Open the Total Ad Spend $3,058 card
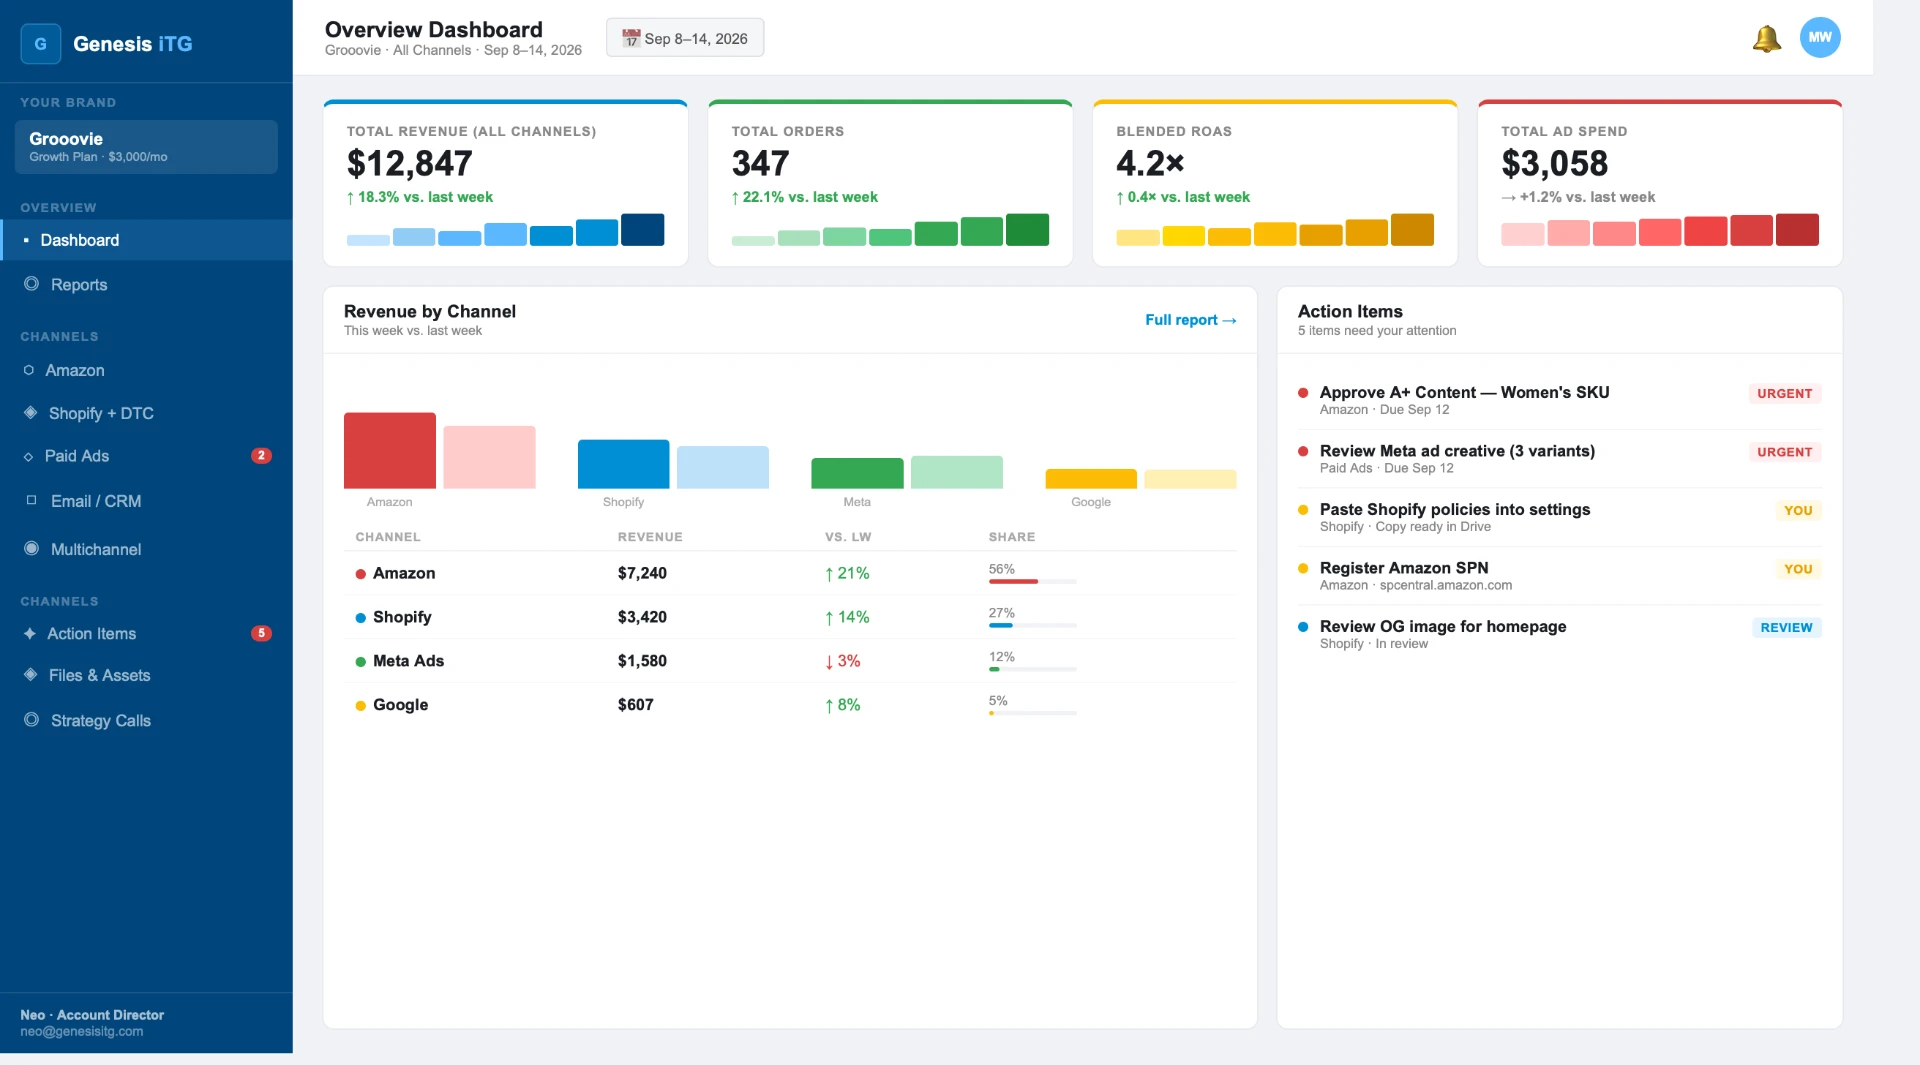The image size is (1920, 1065). (1660, 183)
